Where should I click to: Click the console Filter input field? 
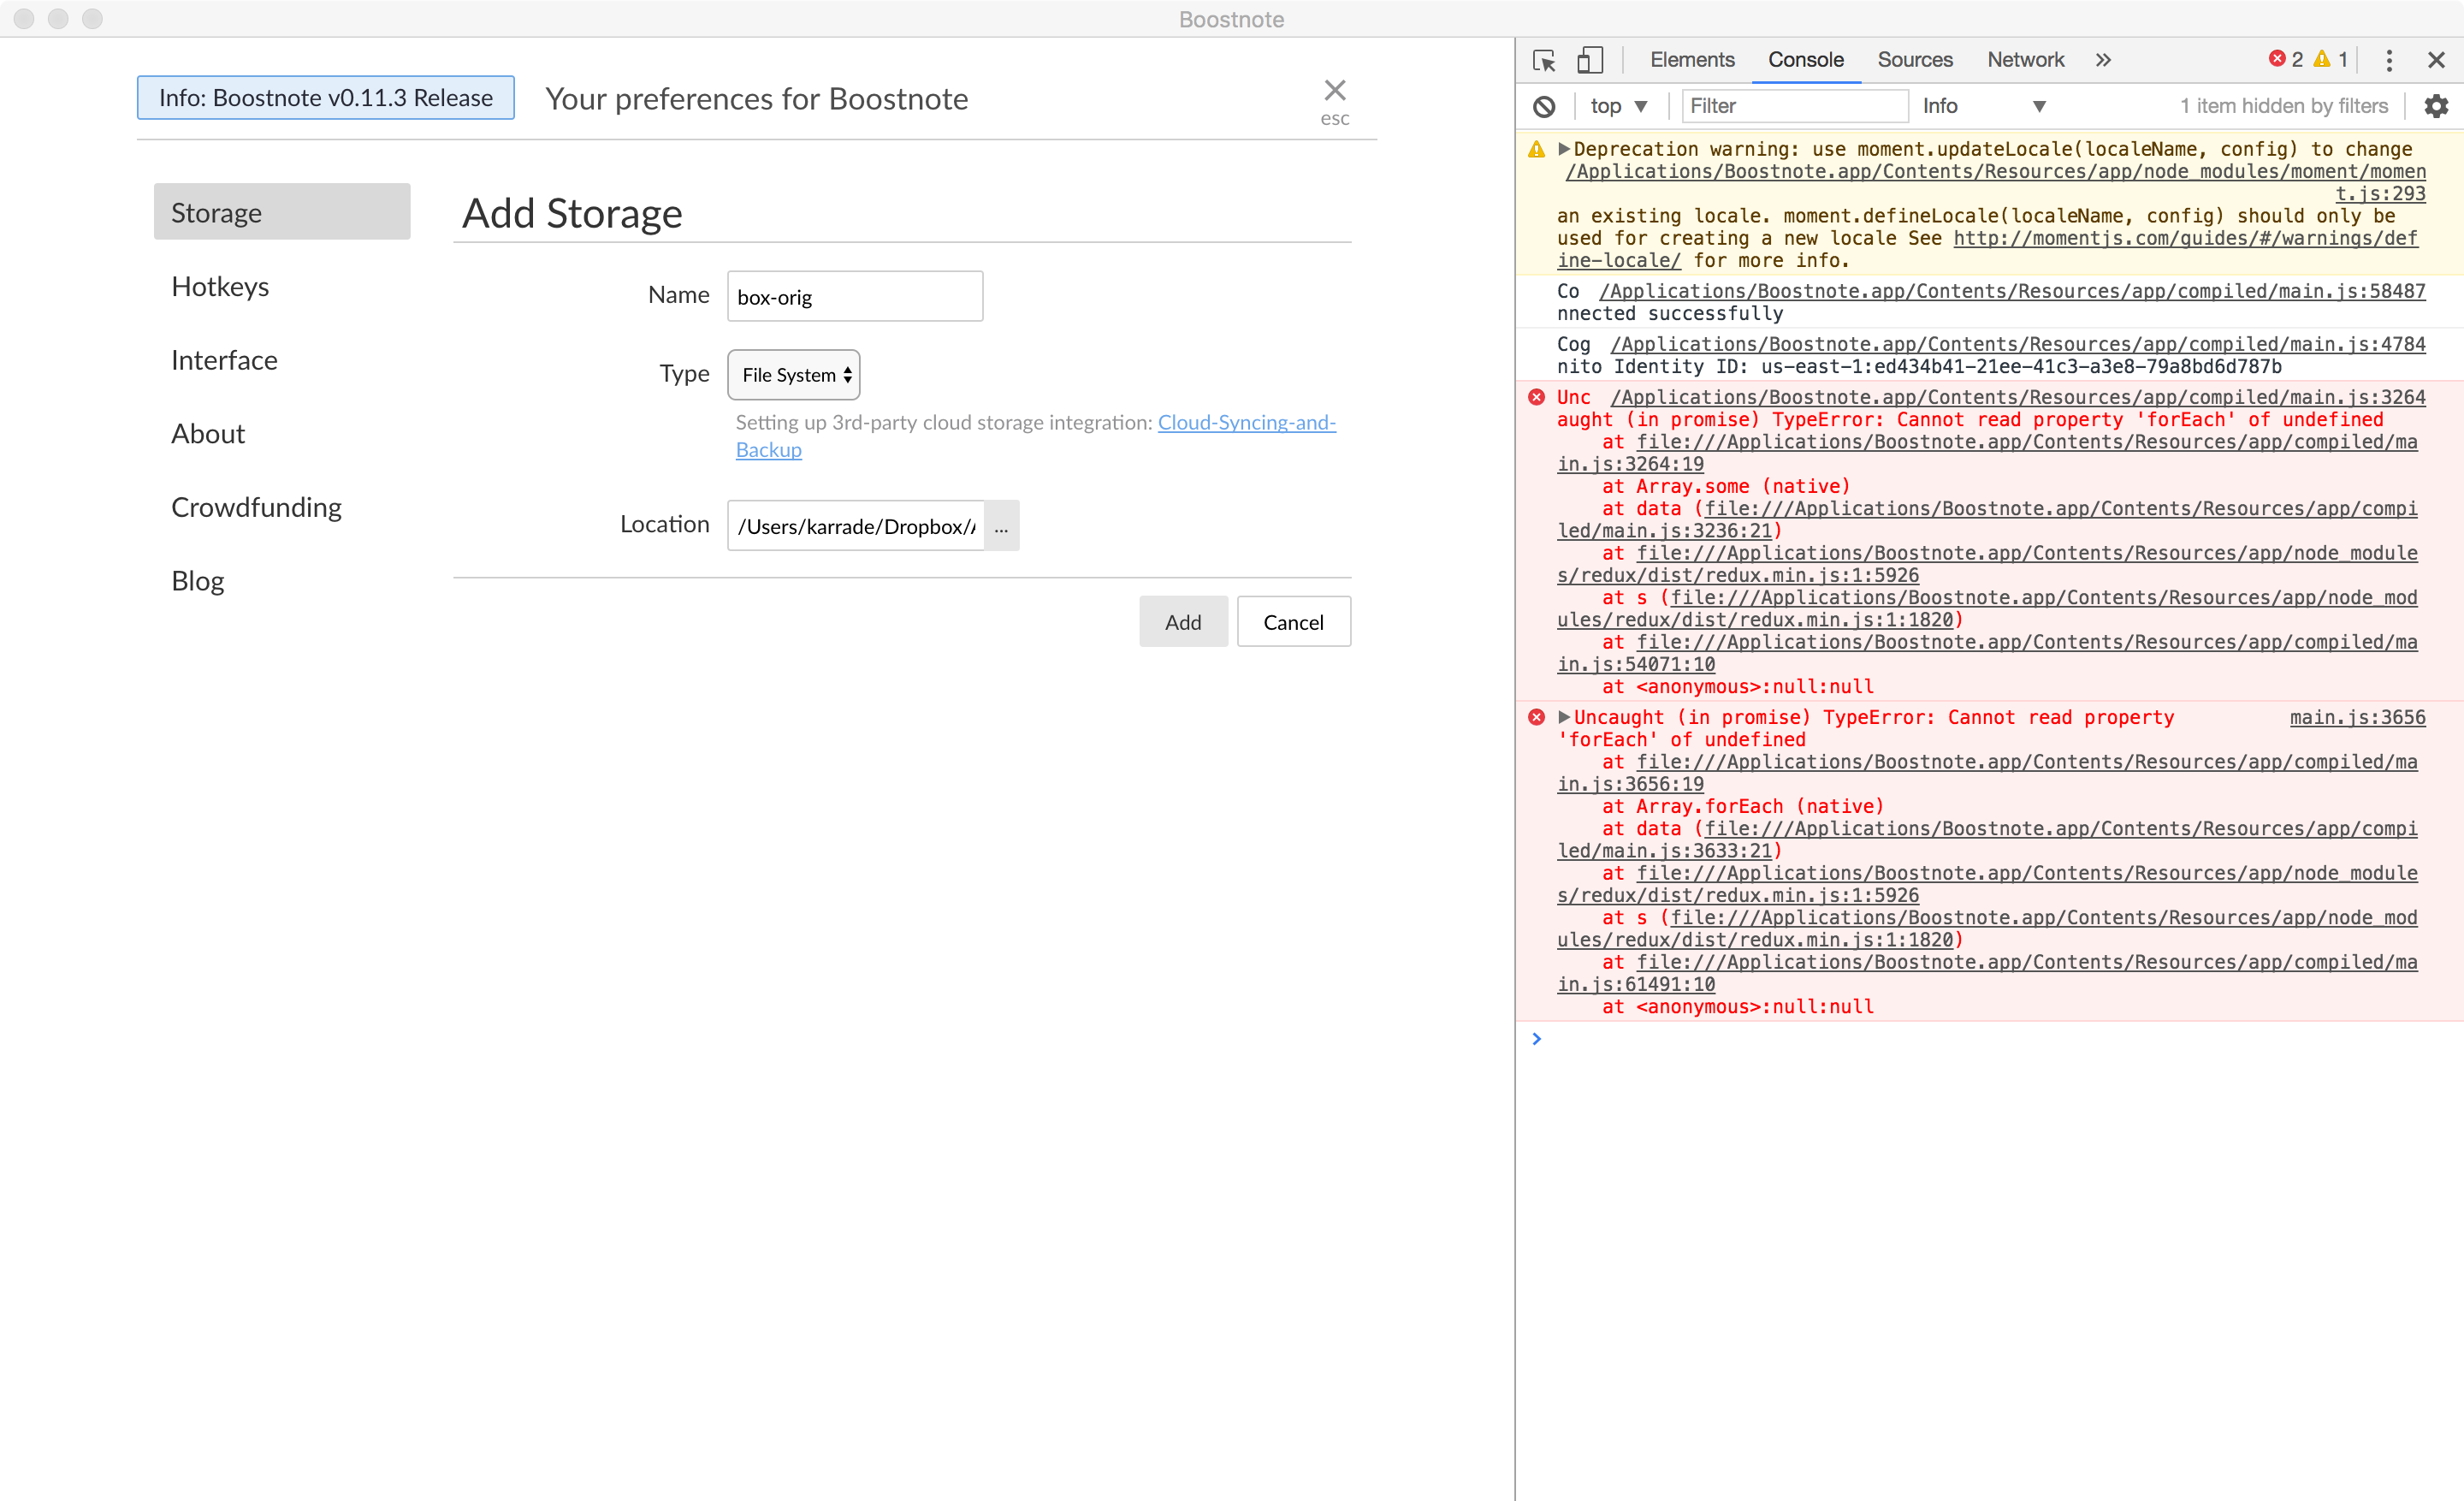point(1794,106)
